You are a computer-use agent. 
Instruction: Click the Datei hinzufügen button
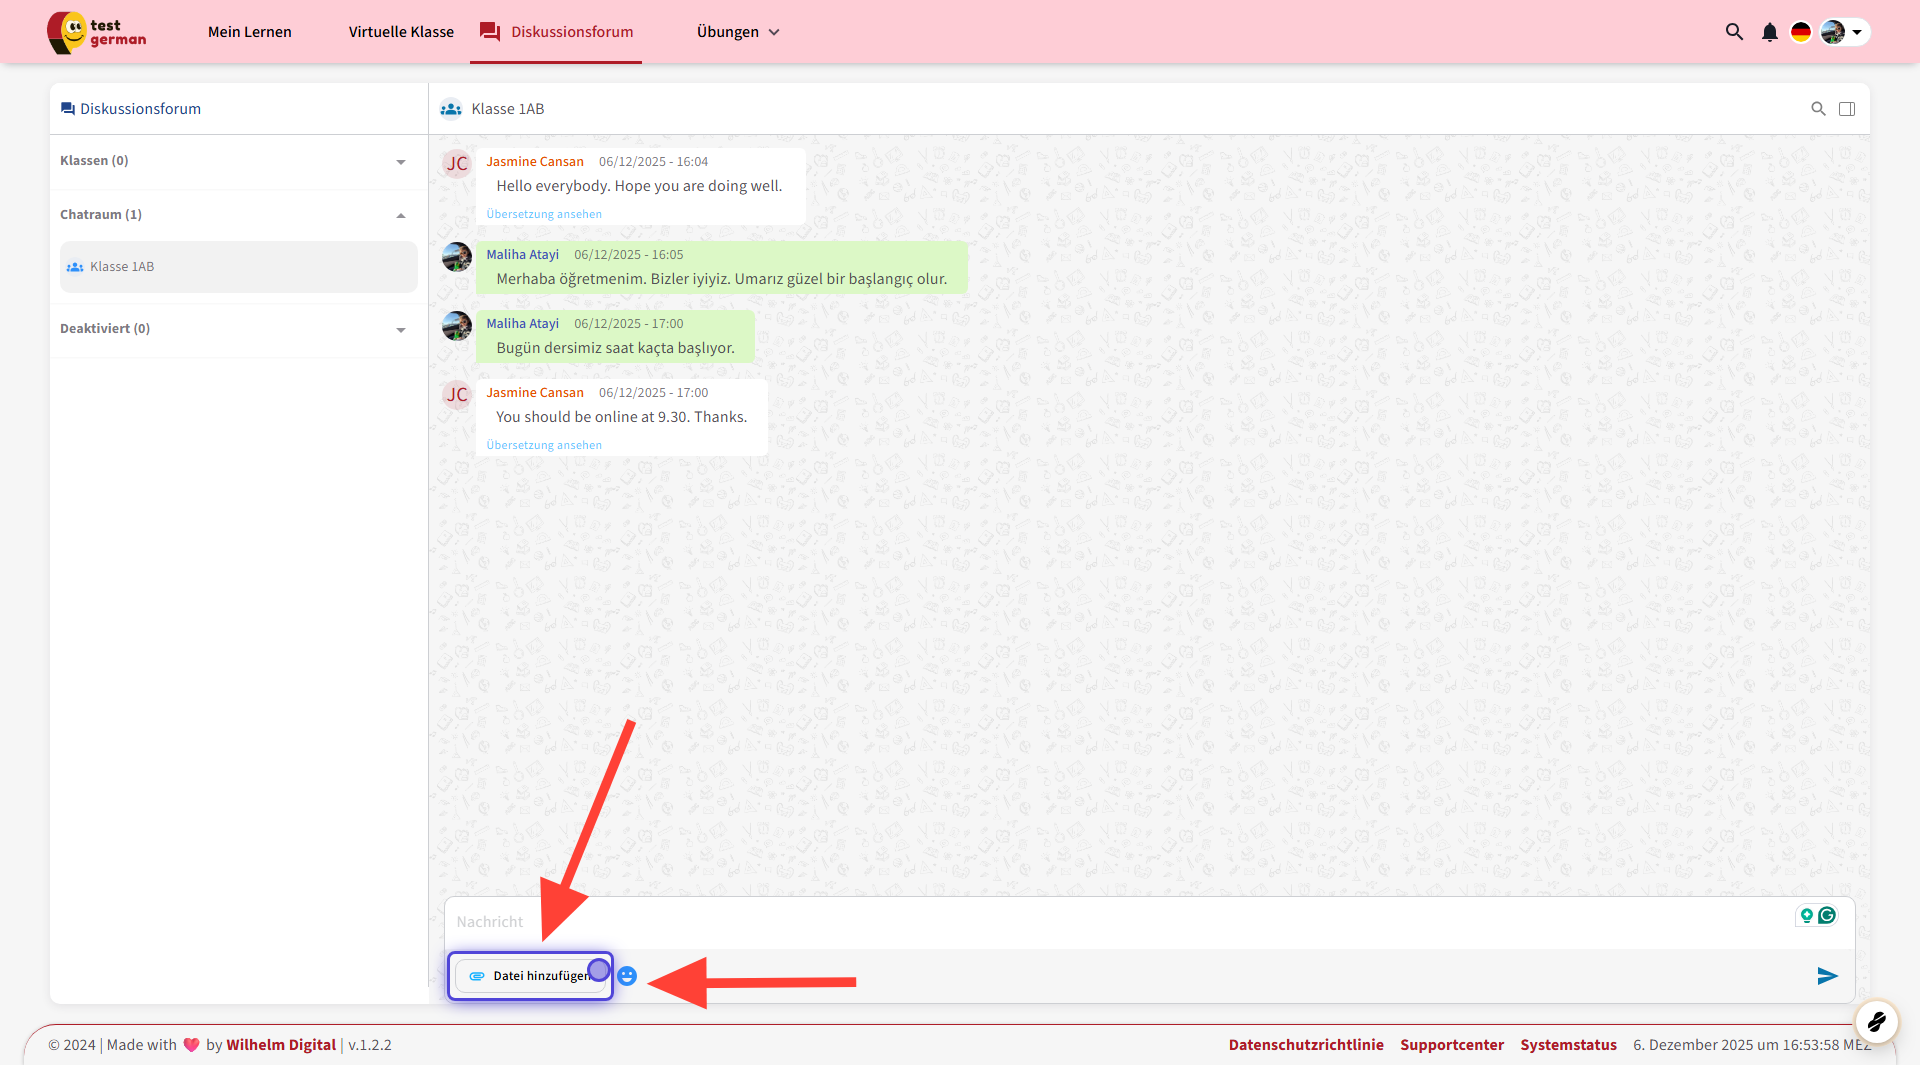pyautogui.click(x=530, y=976)
